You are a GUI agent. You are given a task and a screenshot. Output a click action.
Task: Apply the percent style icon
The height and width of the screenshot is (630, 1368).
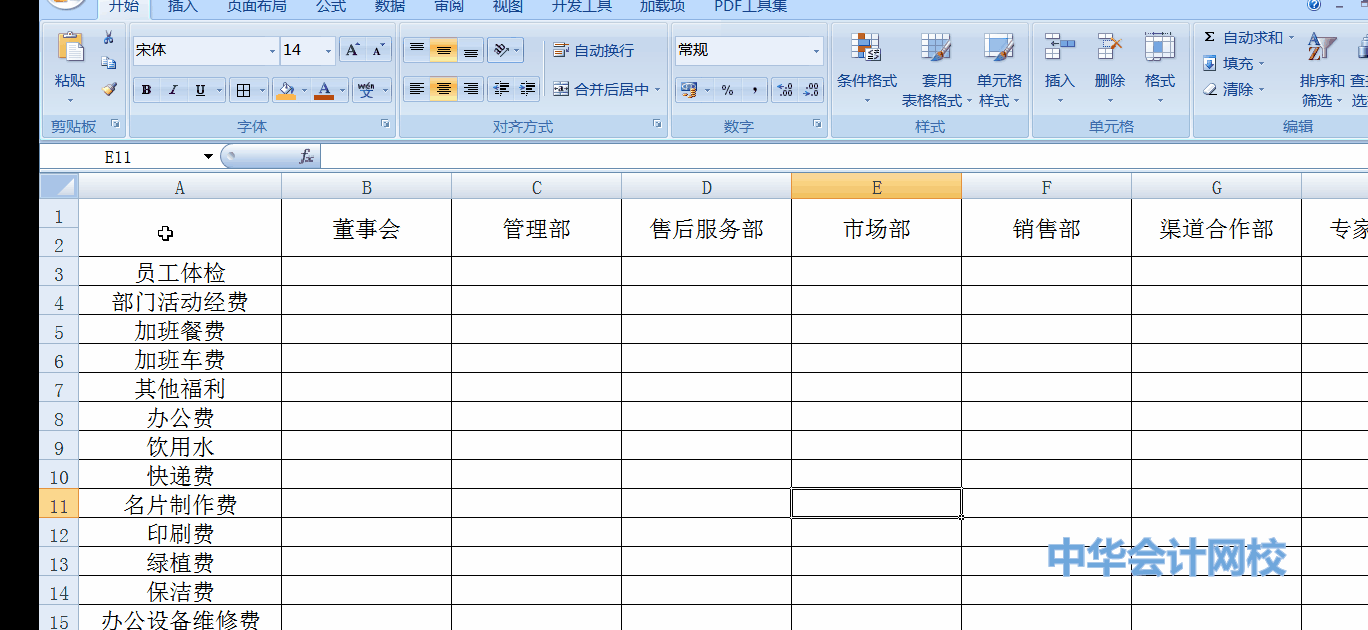727,90
